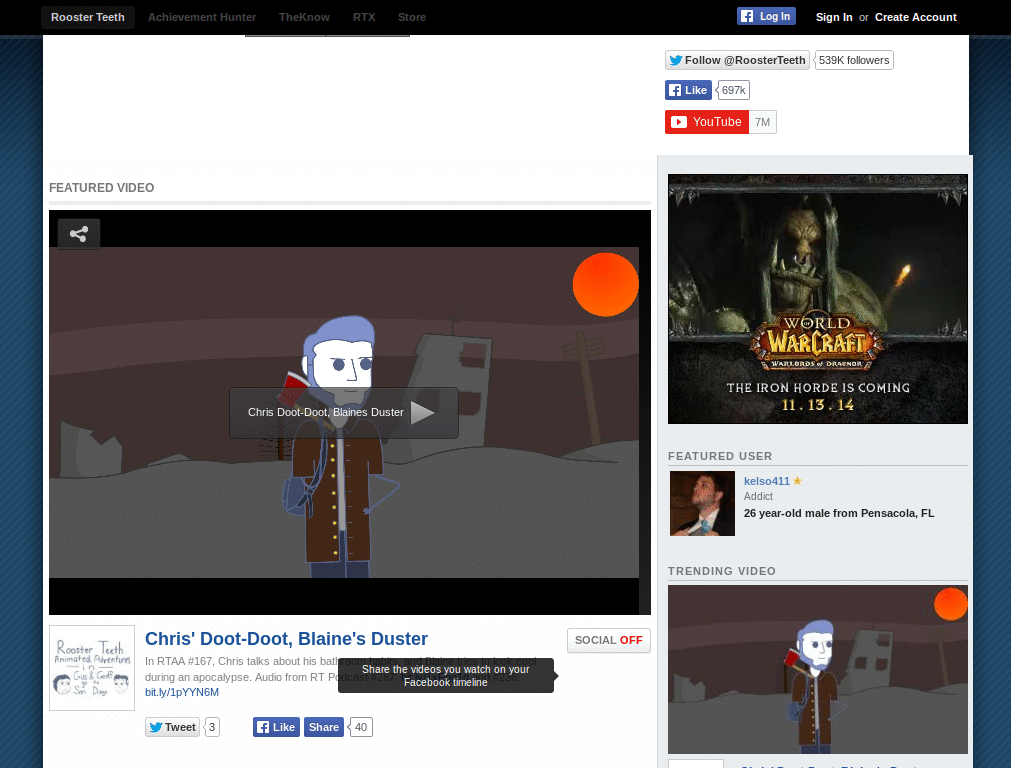Tweet this featured video
This screenshot has width=1024, height=768.
point(172,728)
